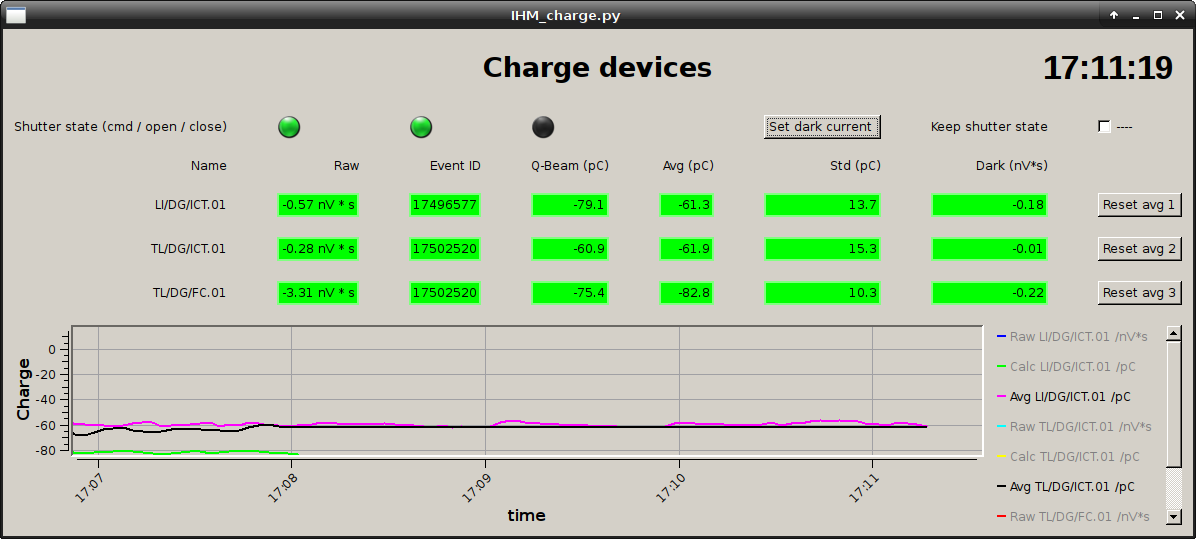Select the LI/DG/ICT.01 Event ID field
1196x539 pixels.
445,205
